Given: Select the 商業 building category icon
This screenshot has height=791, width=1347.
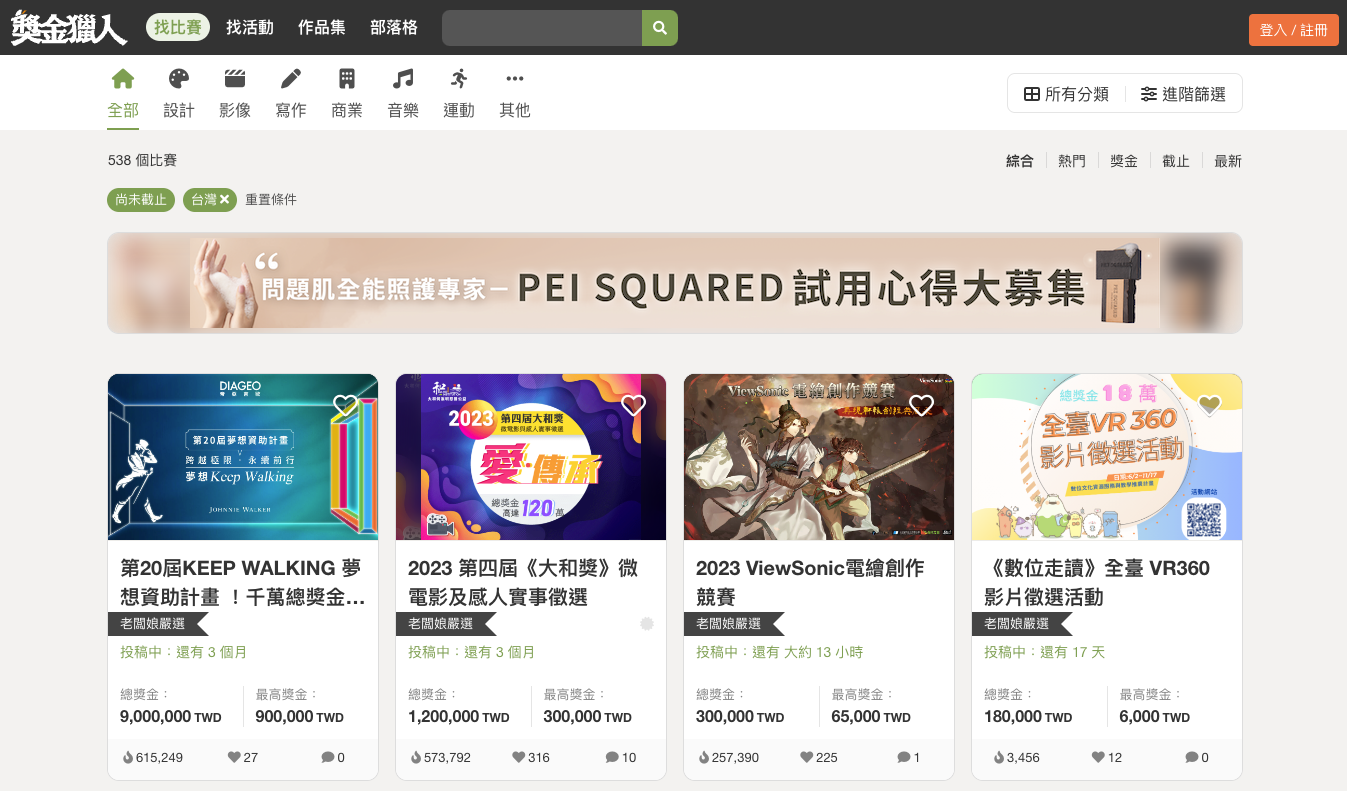Looking at the screenshot, I should [x=347, y=79].
